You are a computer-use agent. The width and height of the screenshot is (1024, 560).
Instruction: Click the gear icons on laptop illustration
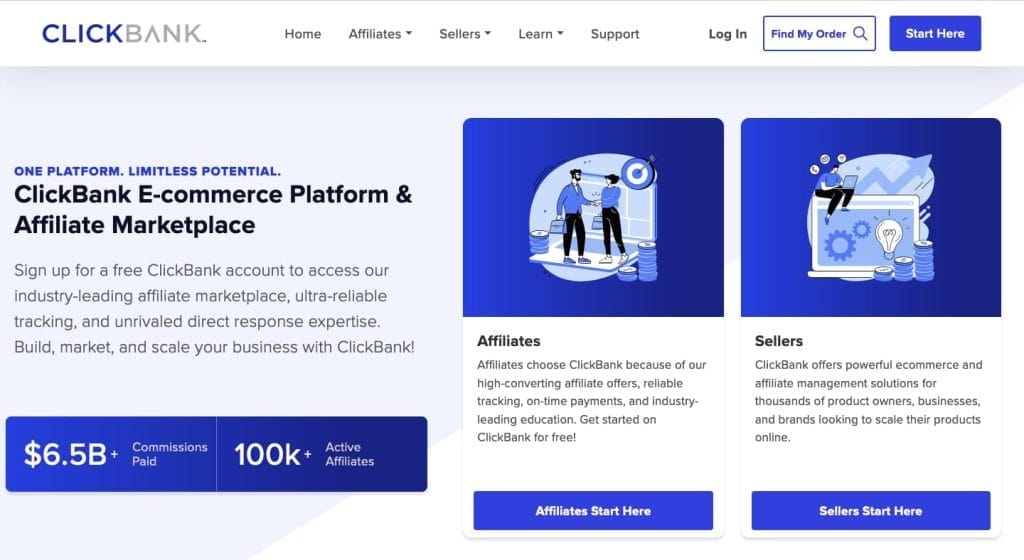point(846,240)
